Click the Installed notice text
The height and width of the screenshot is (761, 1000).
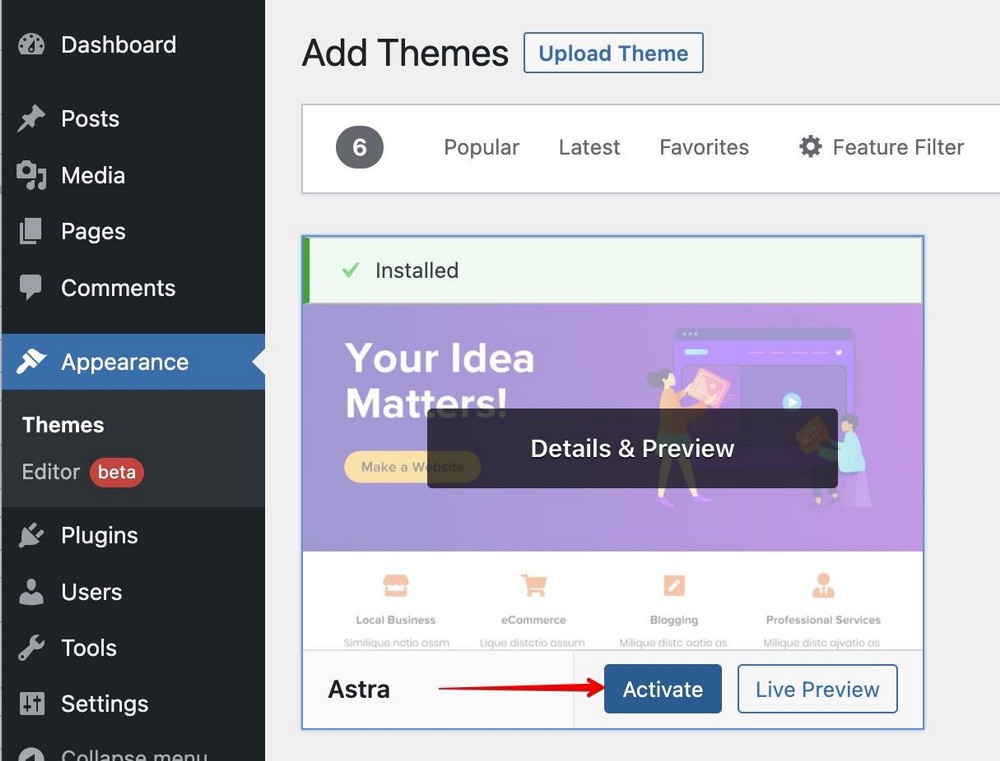[x=416, y=270]
